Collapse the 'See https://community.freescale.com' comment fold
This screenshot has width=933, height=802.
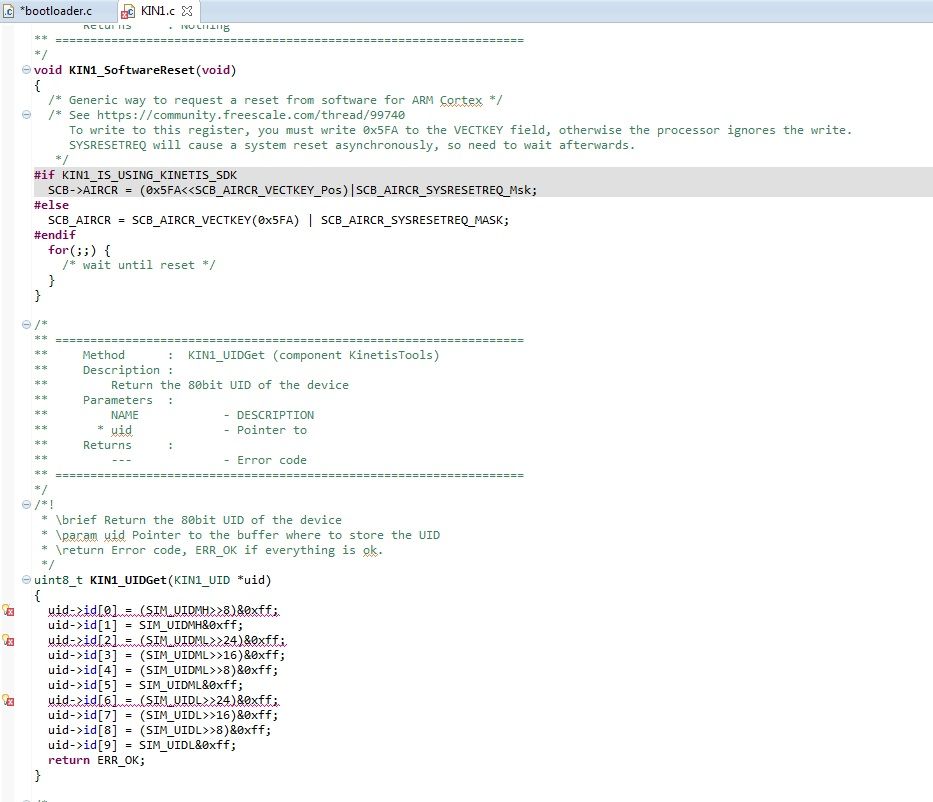[26, 115]
